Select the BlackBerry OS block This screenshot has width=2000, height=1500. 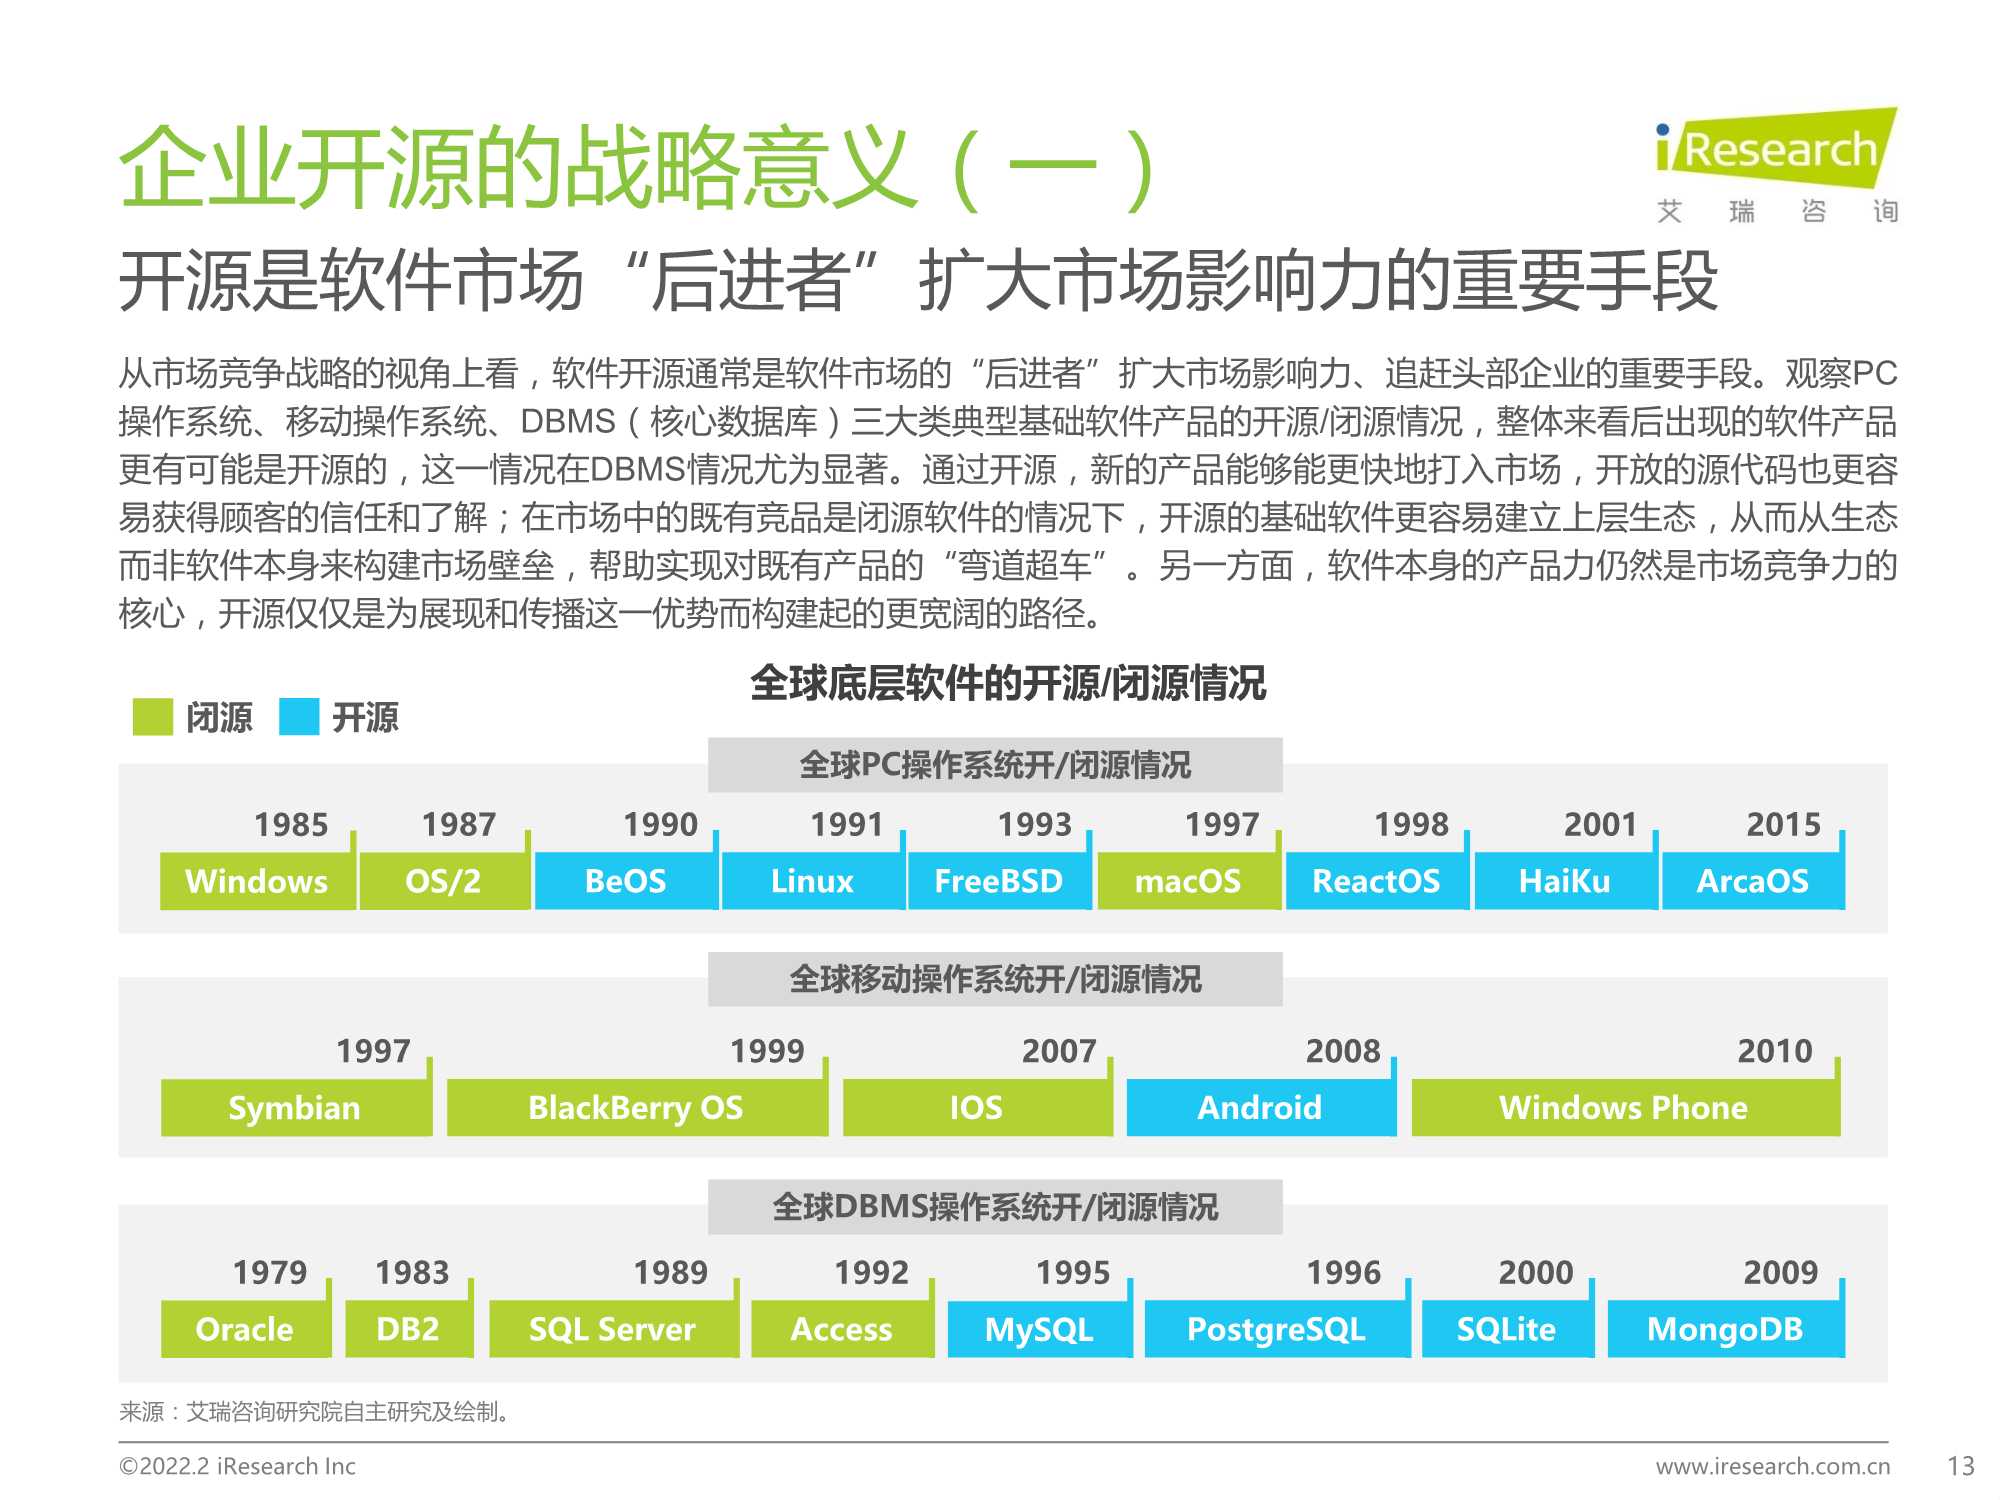[636, 1108]
